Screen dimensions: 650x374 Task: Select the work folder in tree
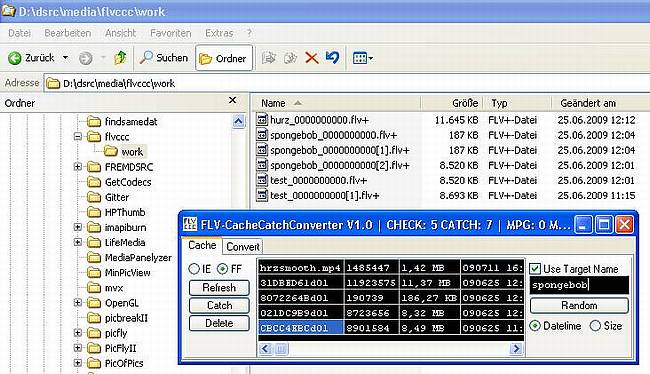click(132, 152)
